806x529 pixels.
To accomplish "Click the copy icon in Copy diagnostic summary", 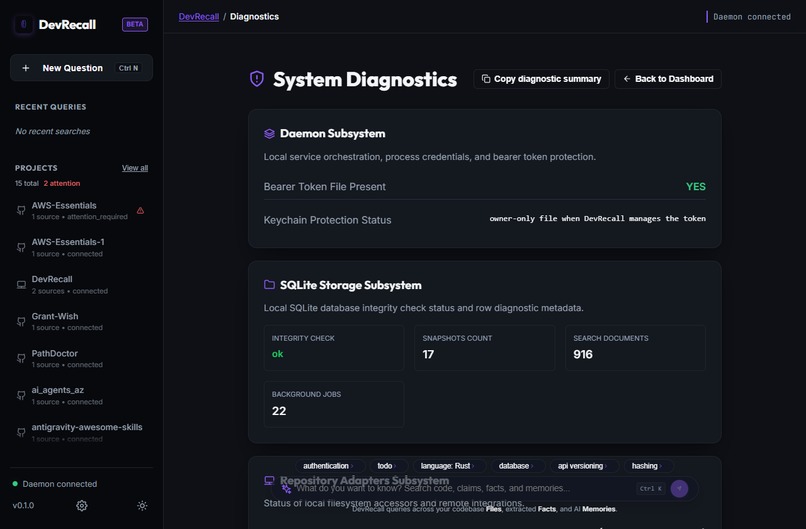I will tap(486, 79).
